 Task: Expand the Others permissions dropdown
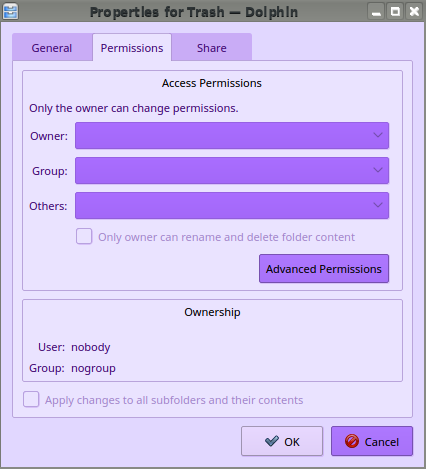click(232, 205)
